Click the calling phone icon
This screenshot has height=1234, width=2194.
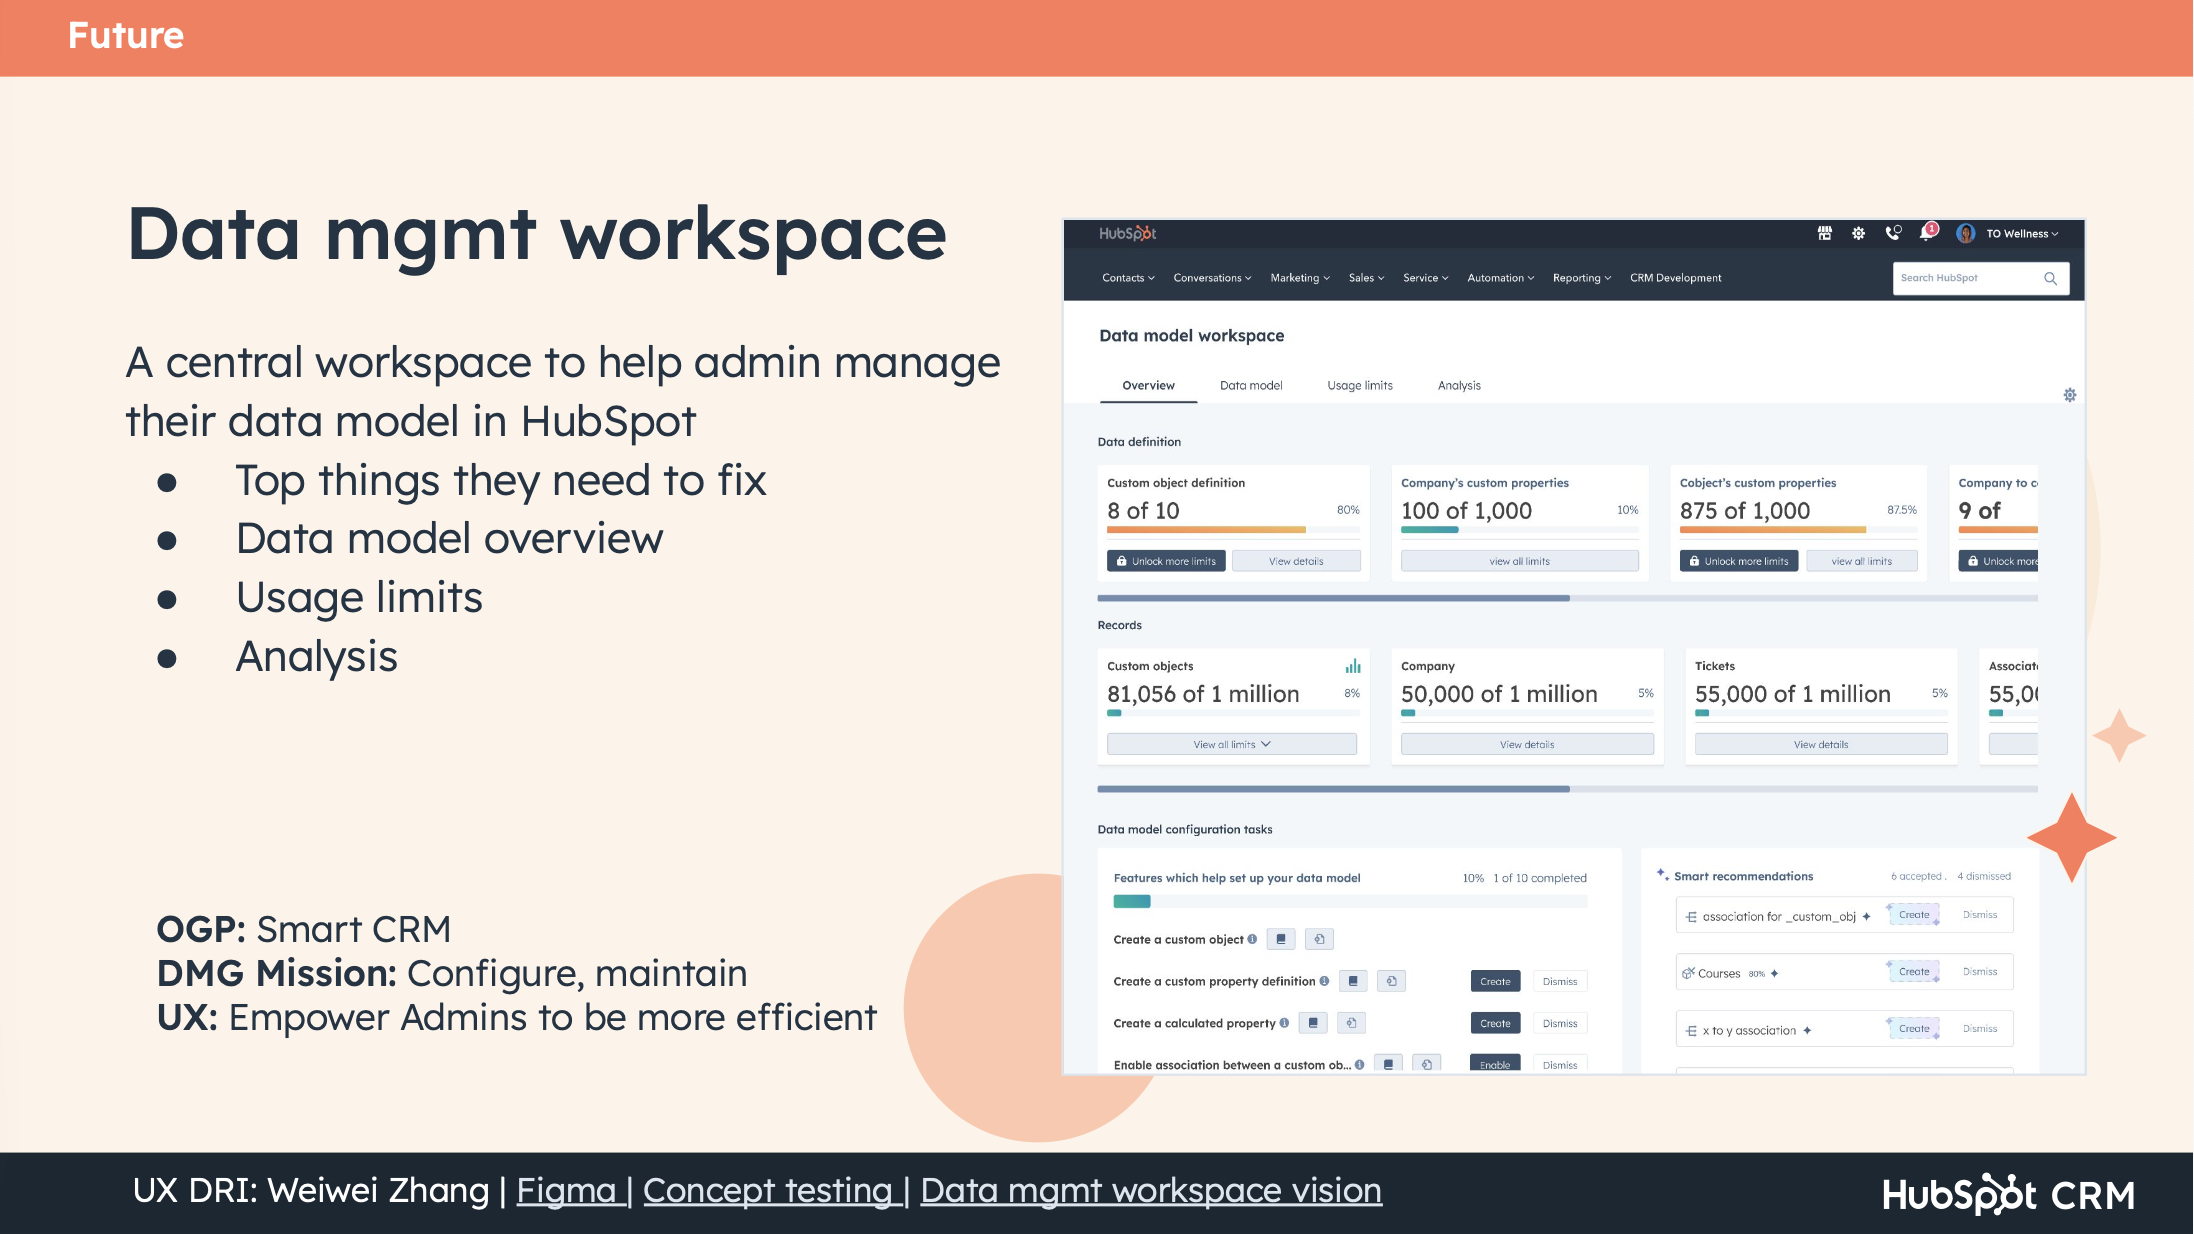coord(1892,233)
